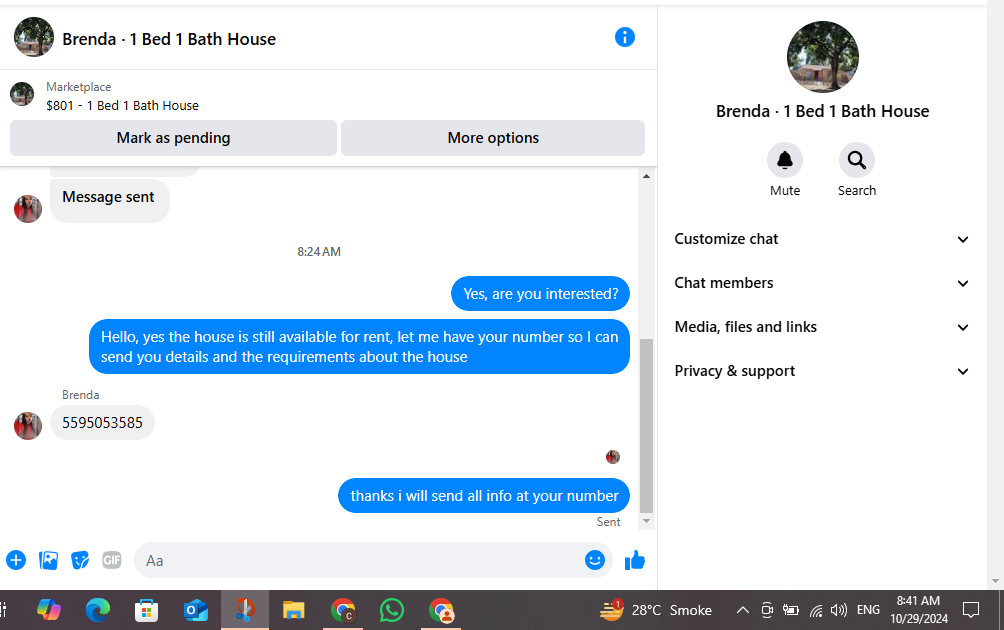Open the Marketplace listing thumbnail
Viewport: 1004px width, 630px height.
pos(22,94)
